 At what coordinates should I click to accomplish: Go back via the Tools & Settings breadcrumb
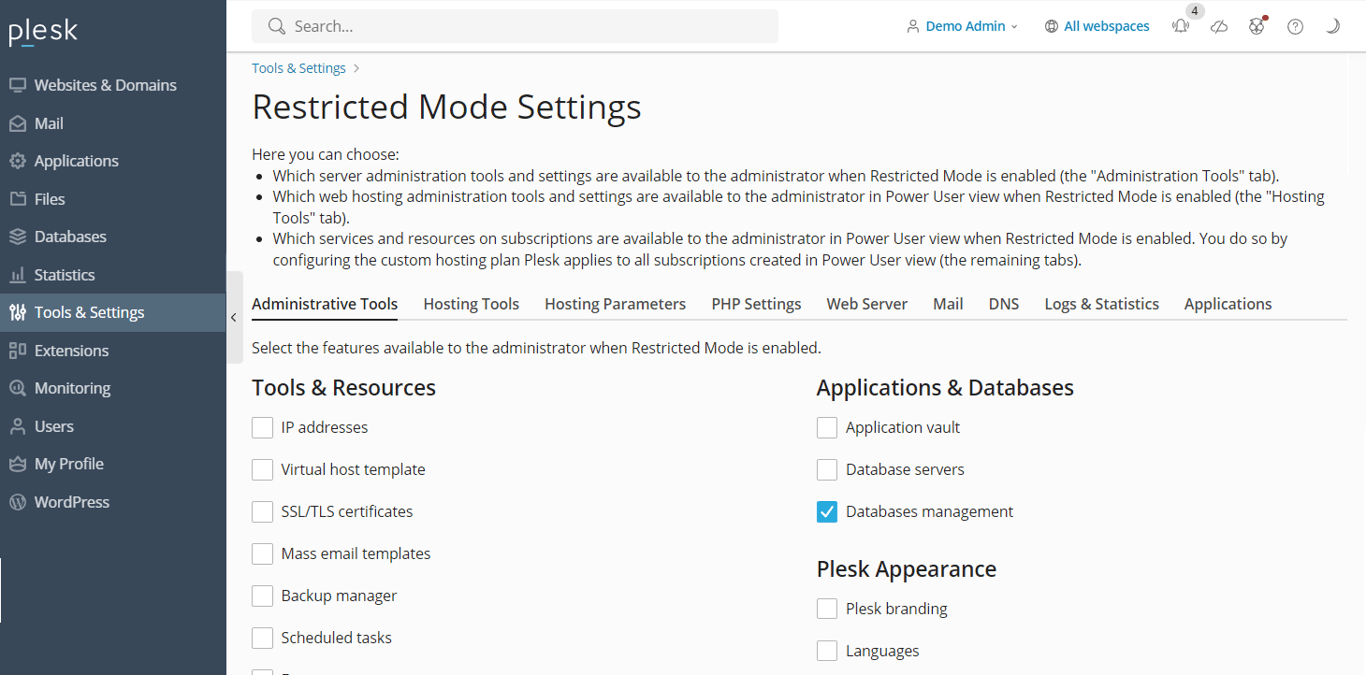tap(298, 67)
